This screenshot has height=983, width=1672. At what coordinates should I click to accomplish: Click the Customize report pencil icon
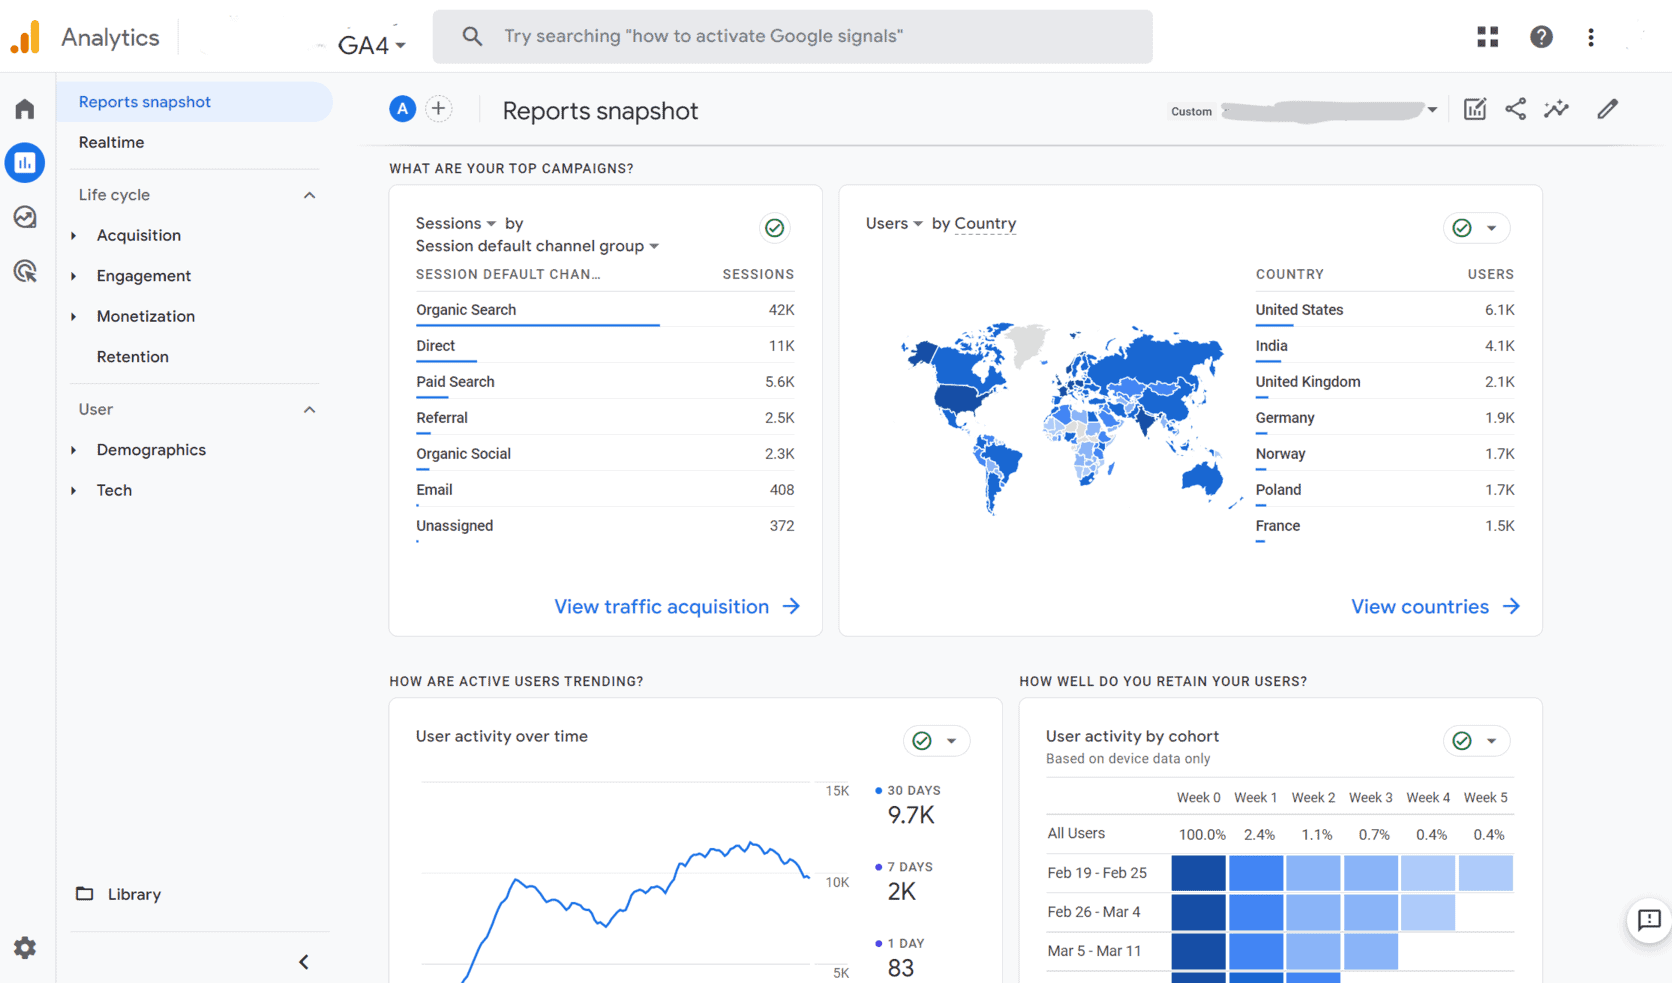pyautogui.click(x=1607, y=109)
